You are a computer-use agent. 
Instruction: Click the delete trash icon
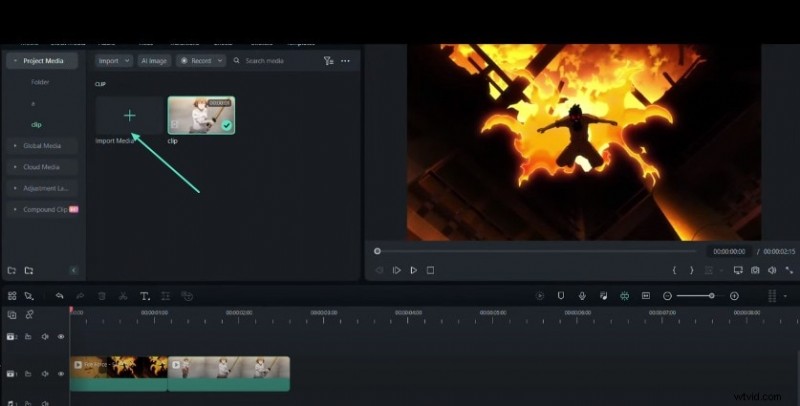point(102,296)
